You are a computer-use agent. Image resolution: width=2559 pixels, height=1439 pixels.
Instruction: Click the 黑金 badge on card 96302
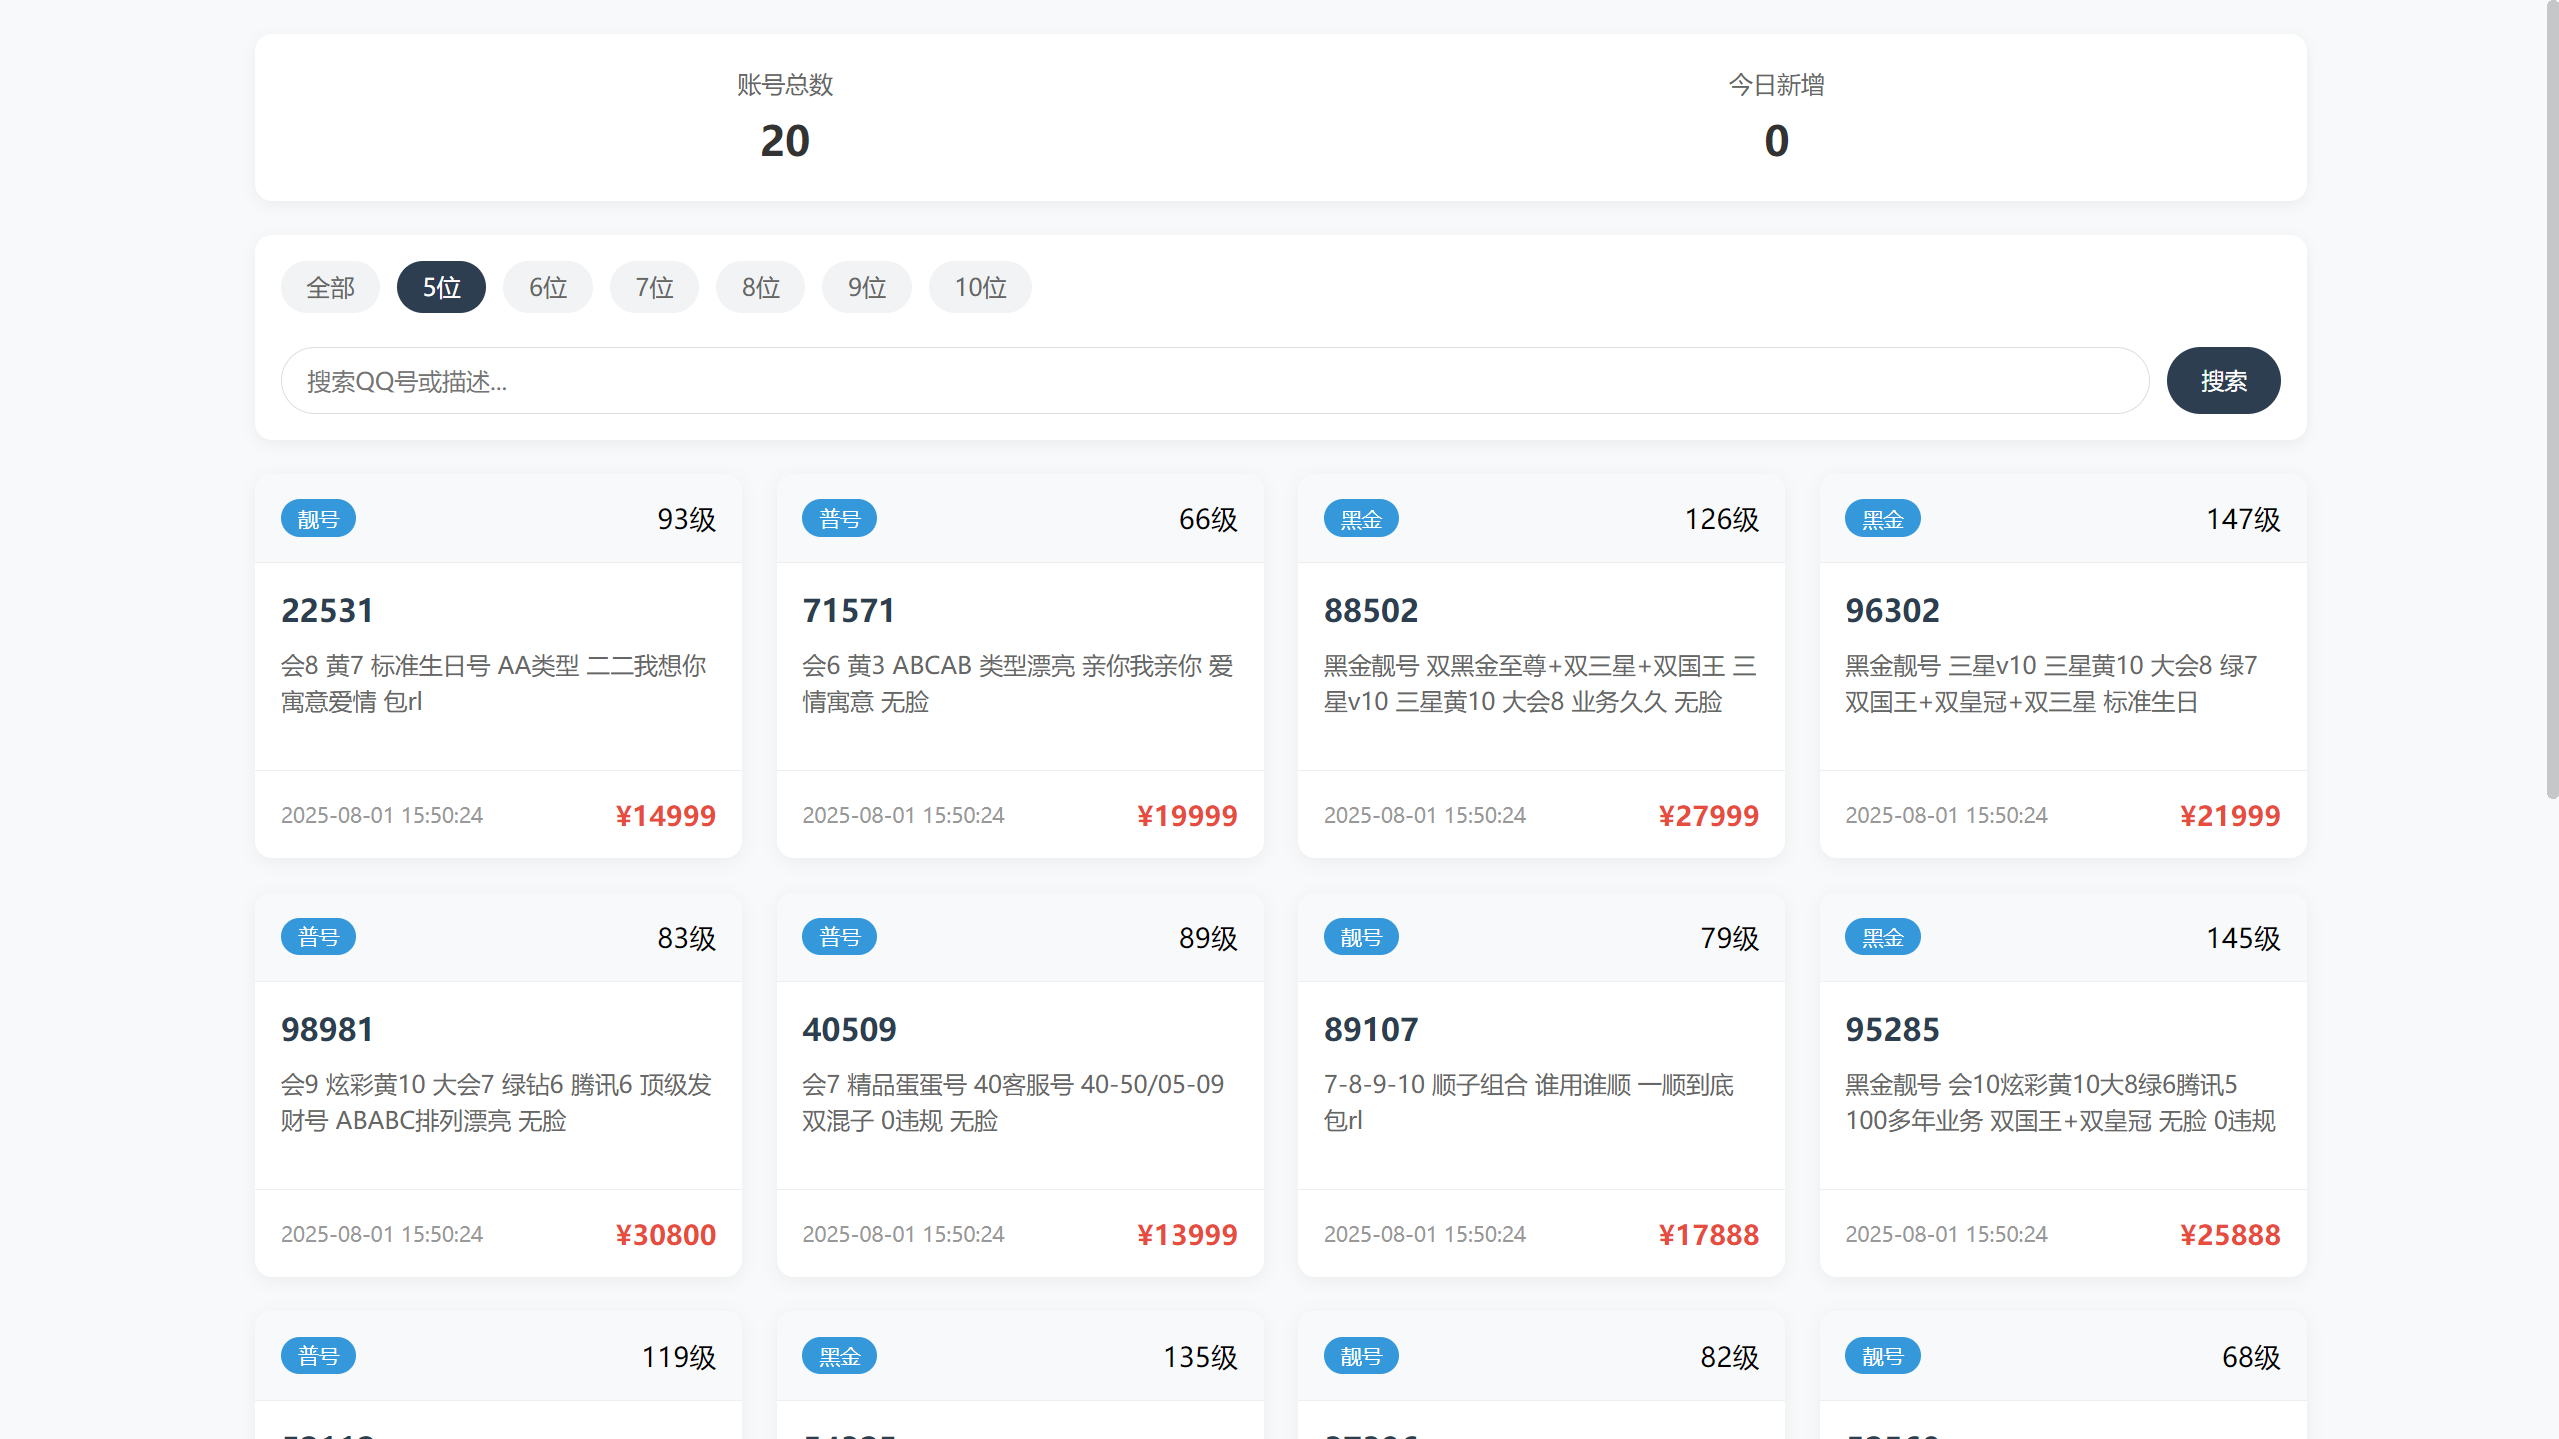[1882, 519]
